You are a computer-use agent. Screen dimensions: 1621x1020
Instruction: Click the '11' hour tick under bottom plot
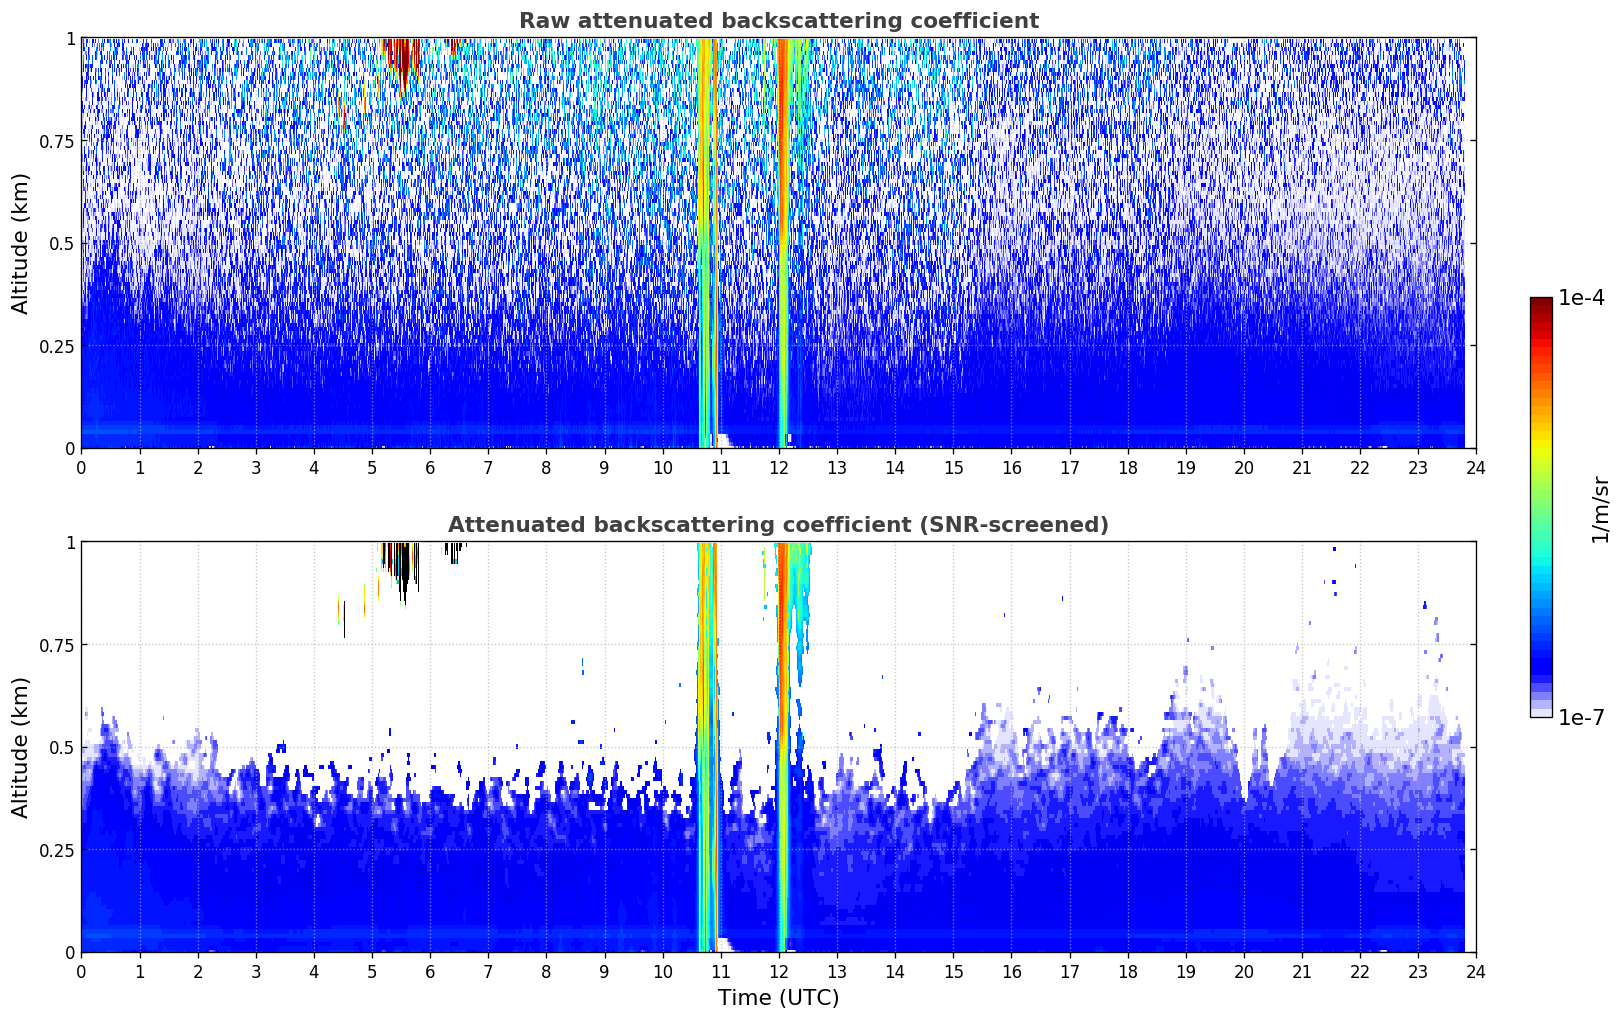[x=720, y=971]
